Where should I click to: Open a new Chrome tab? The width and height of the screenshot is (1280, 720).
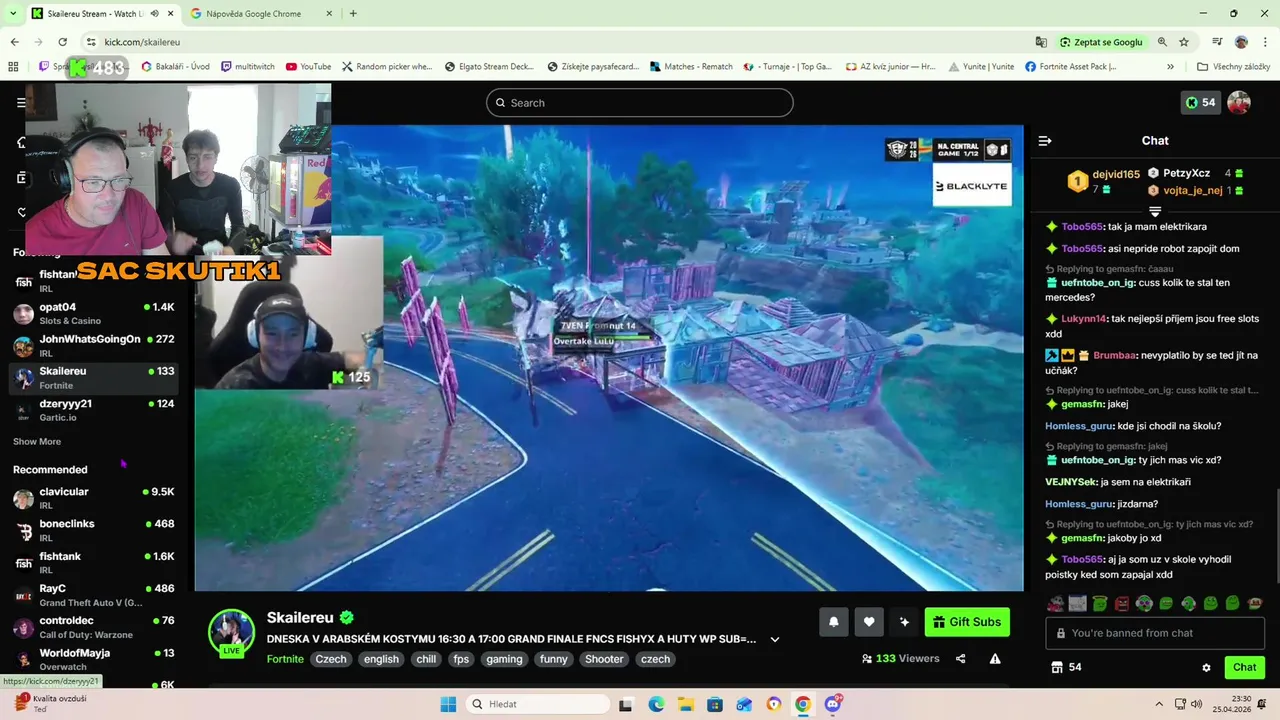click(352, 14)
